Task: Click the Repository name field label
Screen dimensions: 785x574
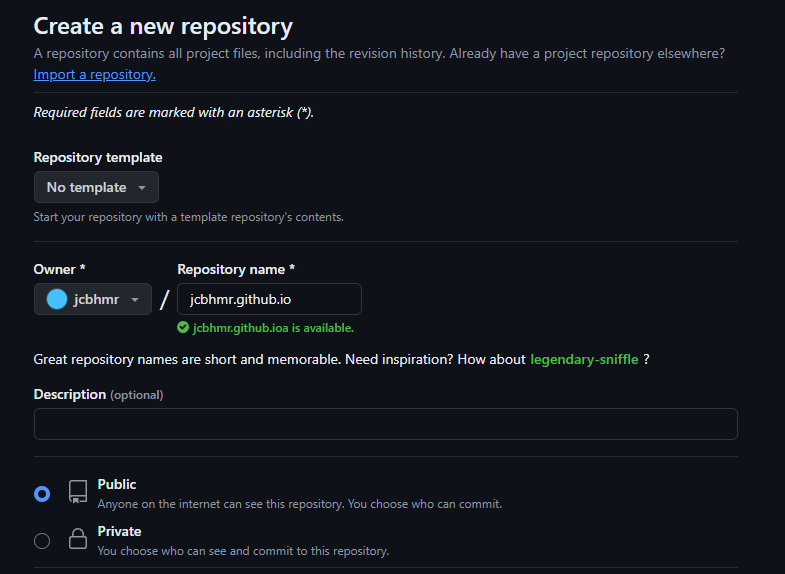Action: coord(236,269)
